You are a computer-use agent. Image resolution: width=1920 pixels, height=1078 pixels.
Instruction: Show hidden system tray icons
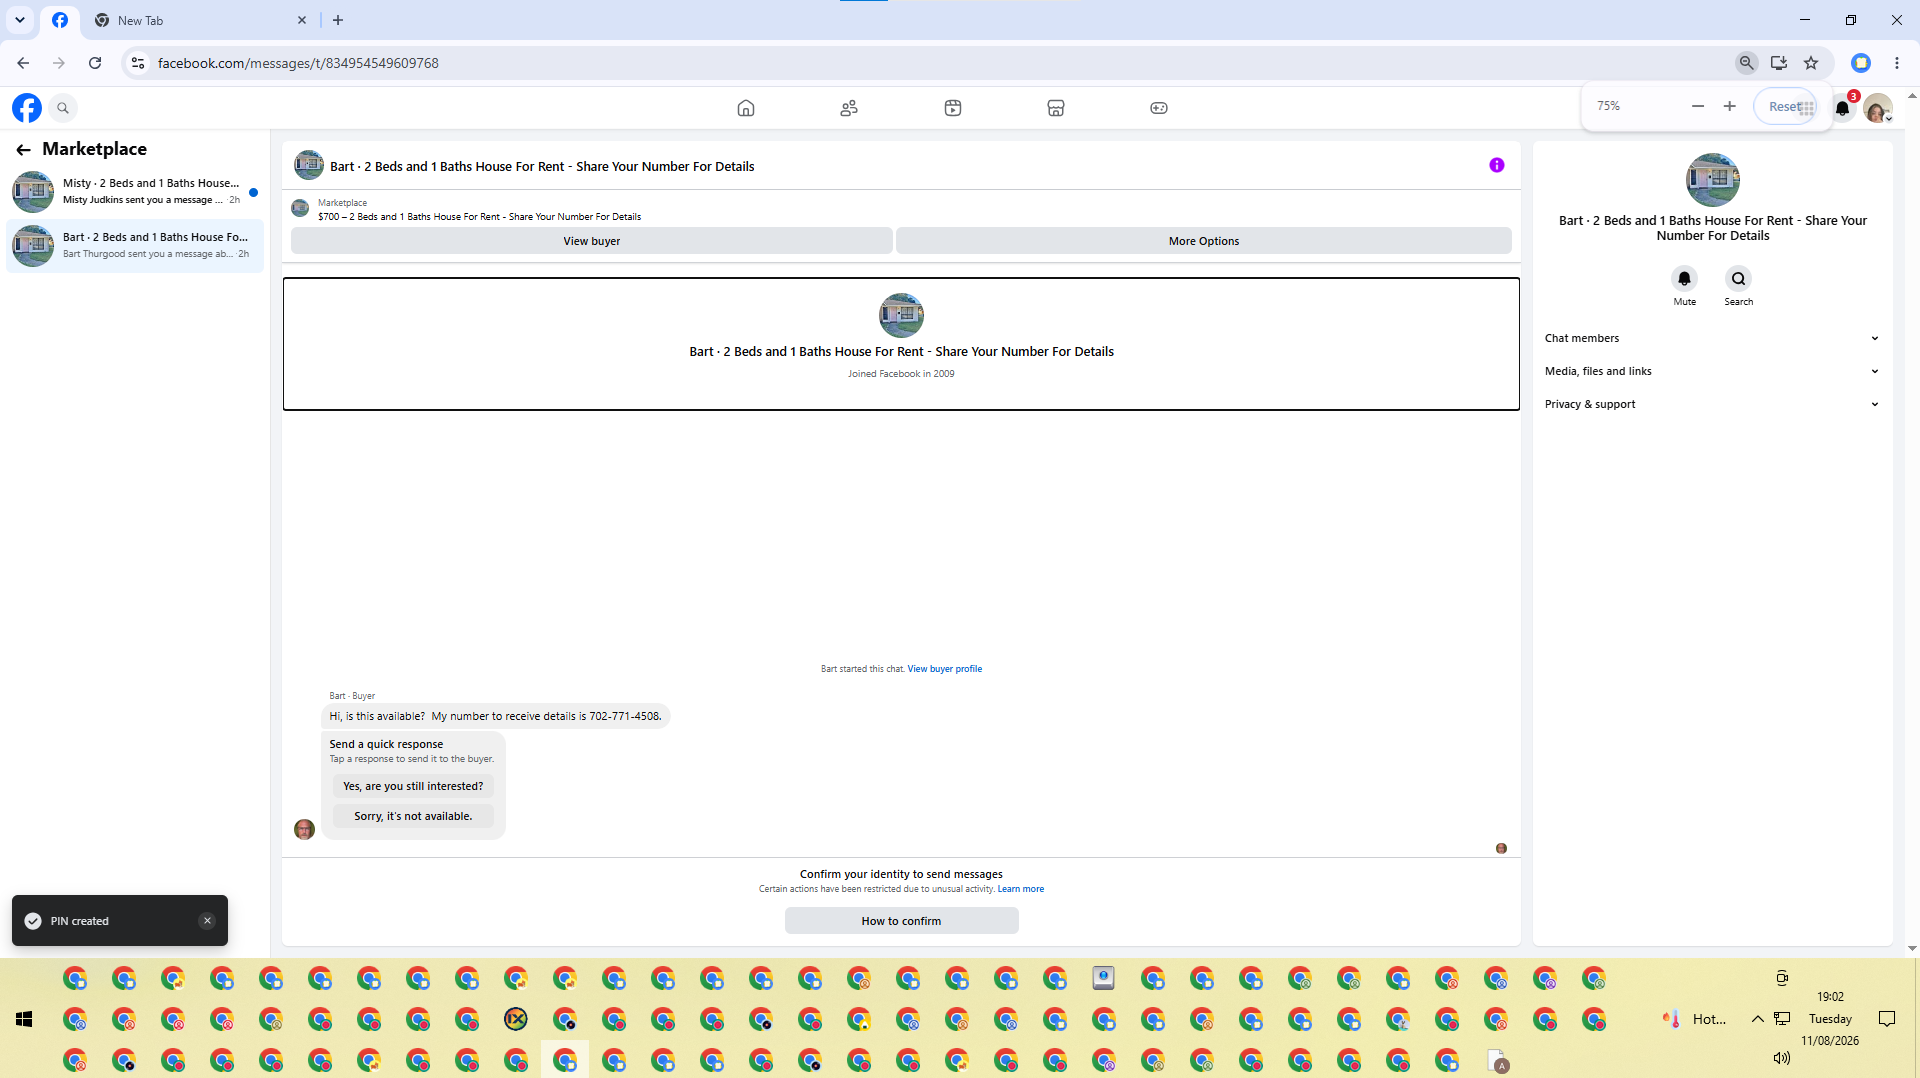click(1757, 1019)
